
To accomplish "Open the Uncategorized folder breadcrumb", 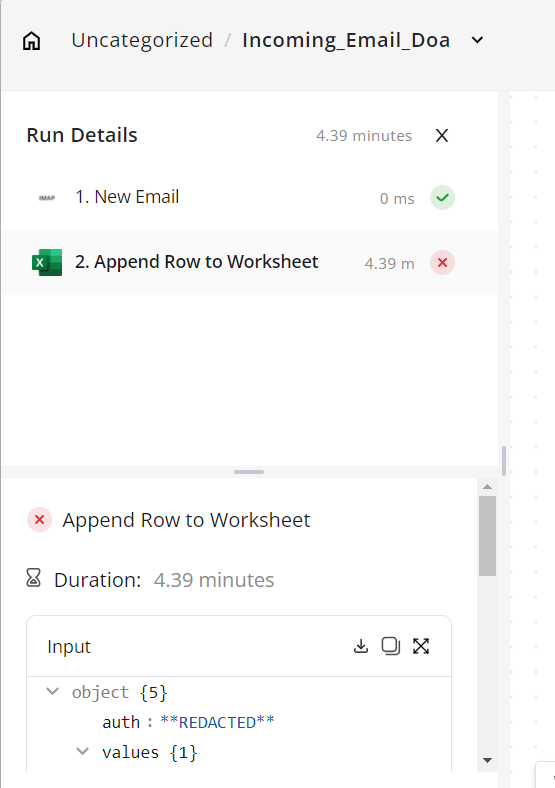I will (x=142, y=40).
